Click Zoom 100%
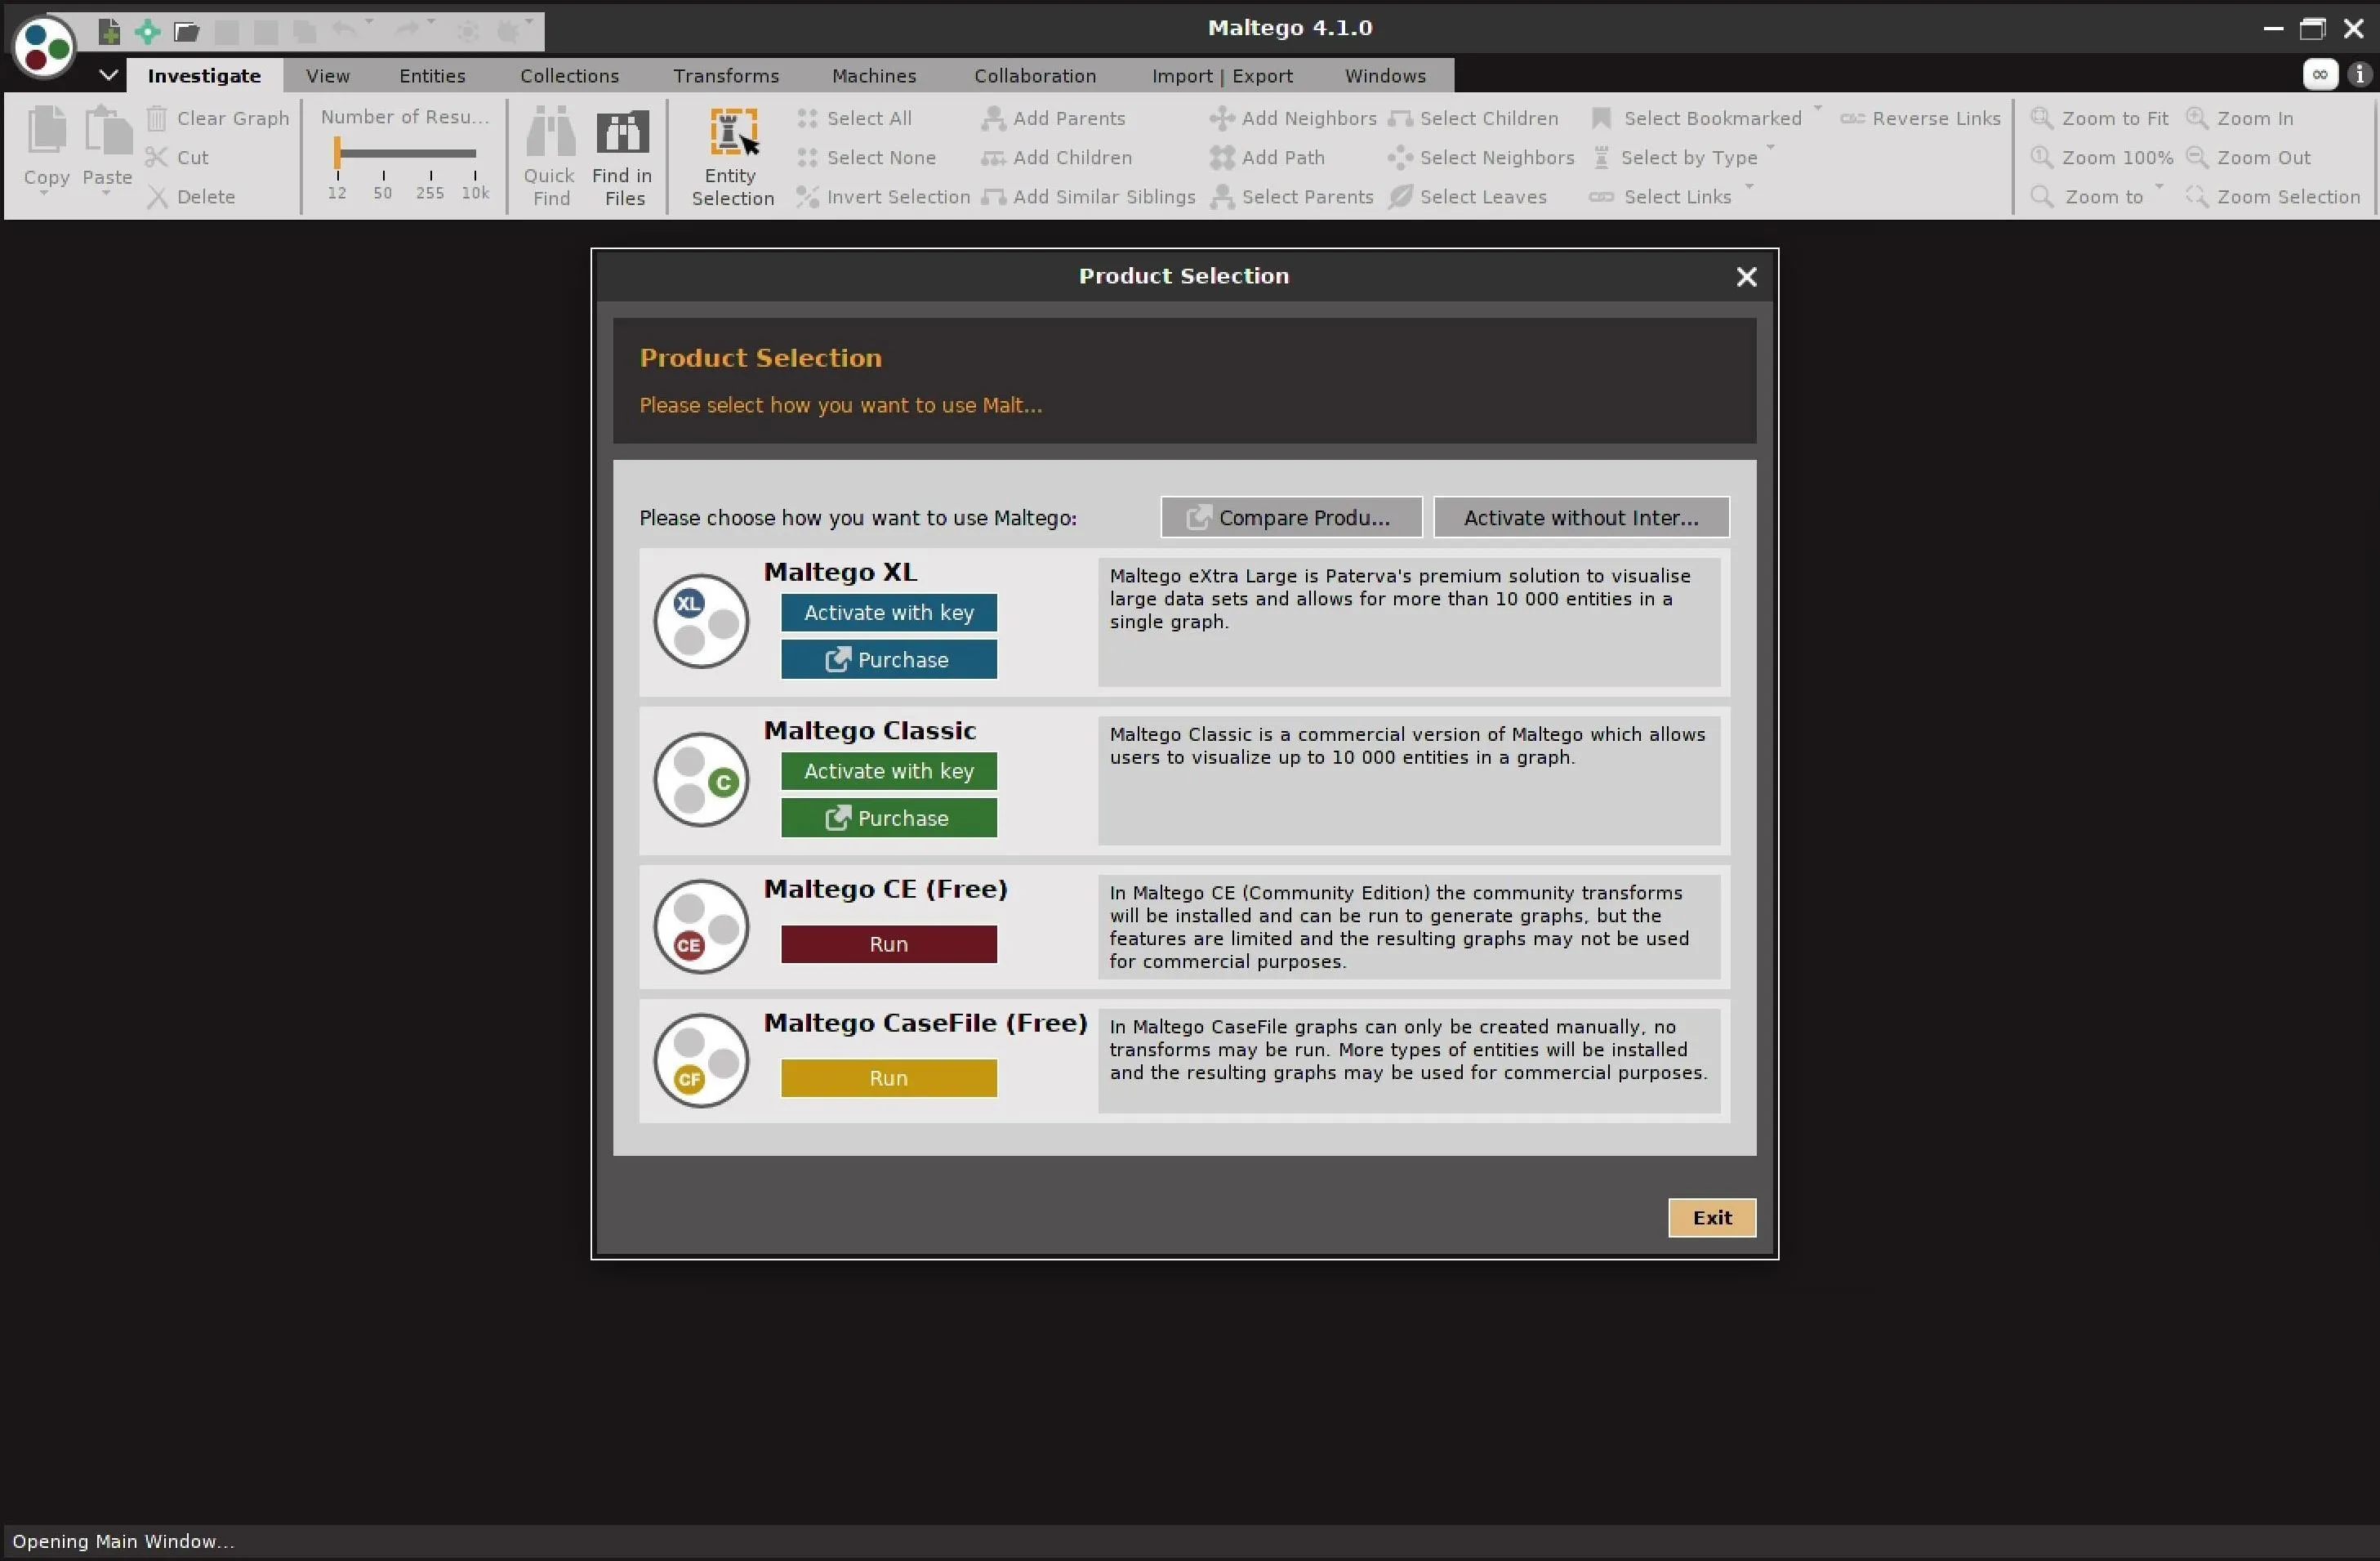Viewport: 2380px width, 1561px height. (2102, 157)
